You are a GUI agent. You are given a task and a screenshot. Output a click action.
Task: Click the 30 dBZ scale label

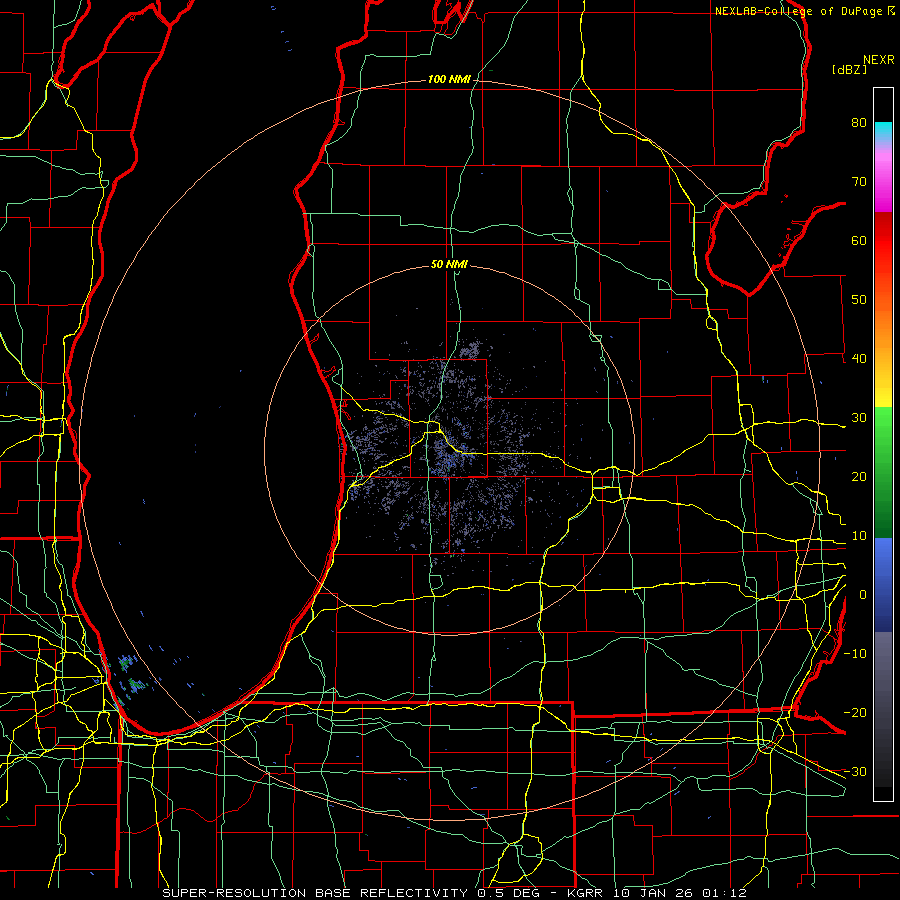(x=859, y=418)
